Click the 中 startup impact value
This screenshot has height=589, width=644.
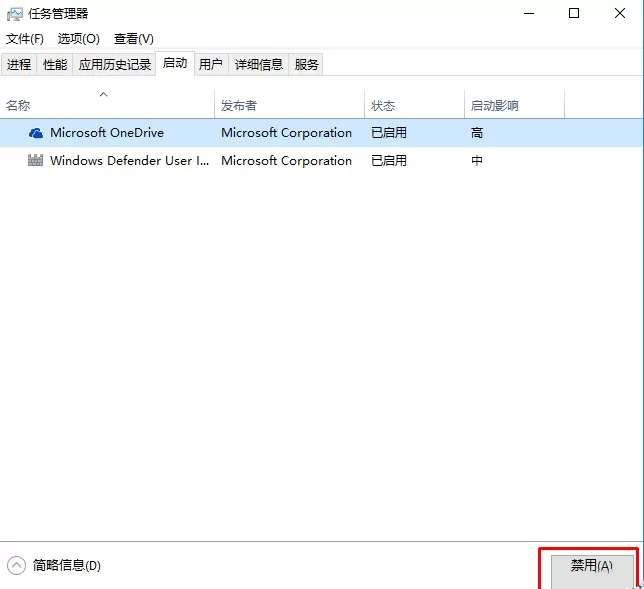(x=477, y=161)
